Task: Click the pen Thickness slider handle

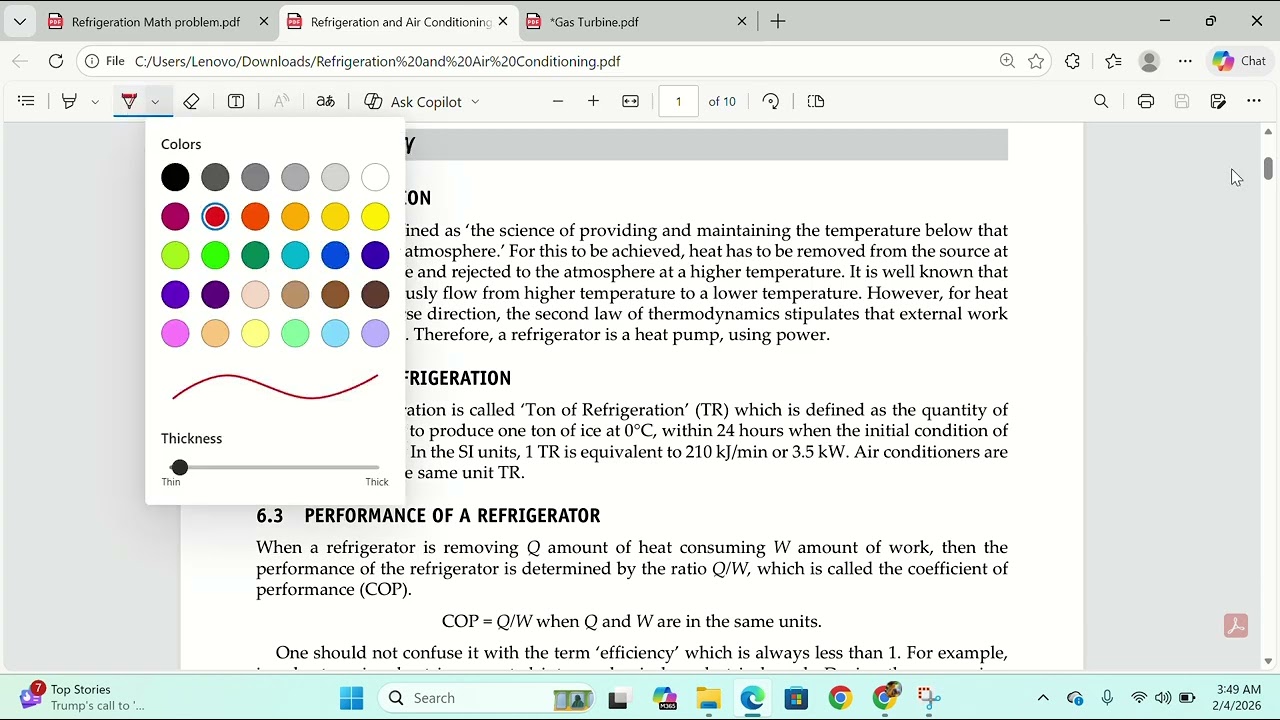Action: coord(179,467)
